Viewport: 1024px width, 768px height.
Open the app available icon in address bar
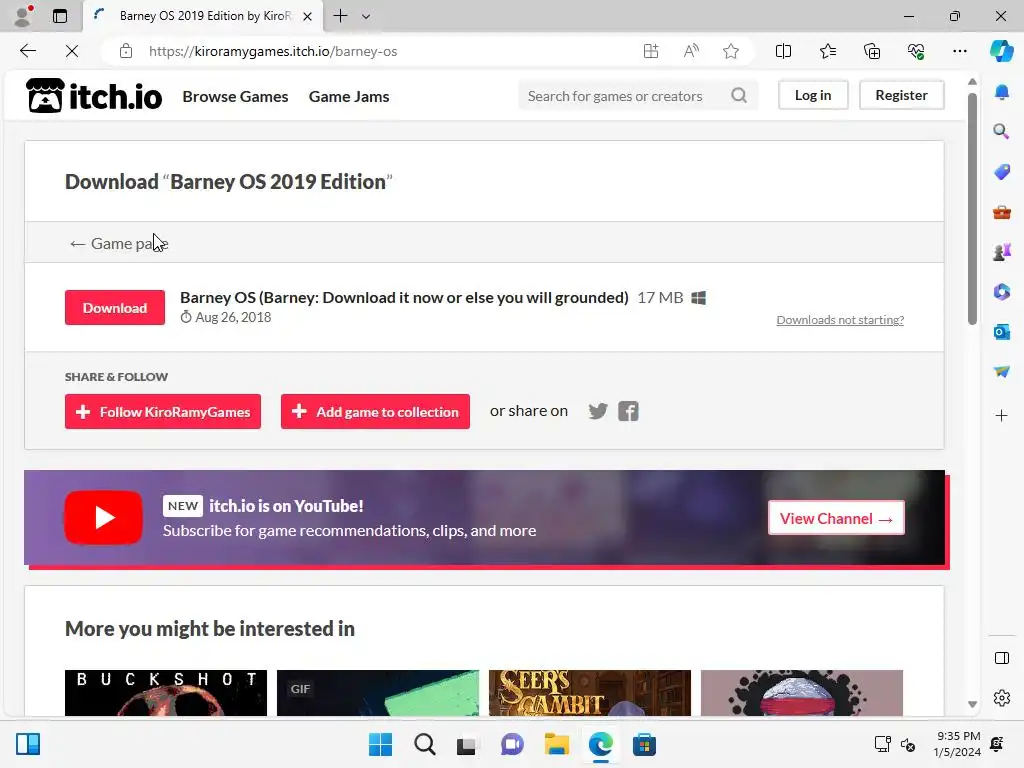(x=650, y=51)
